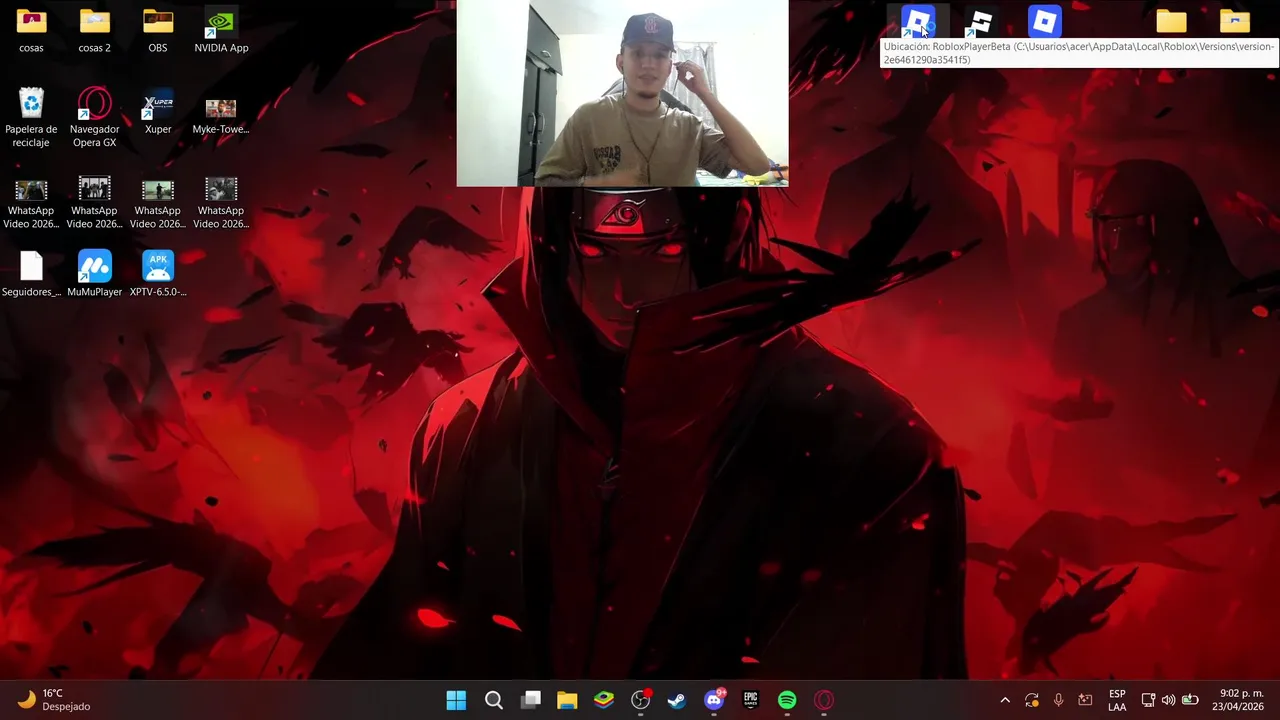1280x720 pixels.
Task: Open Opera GX from the taskbar
Action: click(x=824, y=700)
